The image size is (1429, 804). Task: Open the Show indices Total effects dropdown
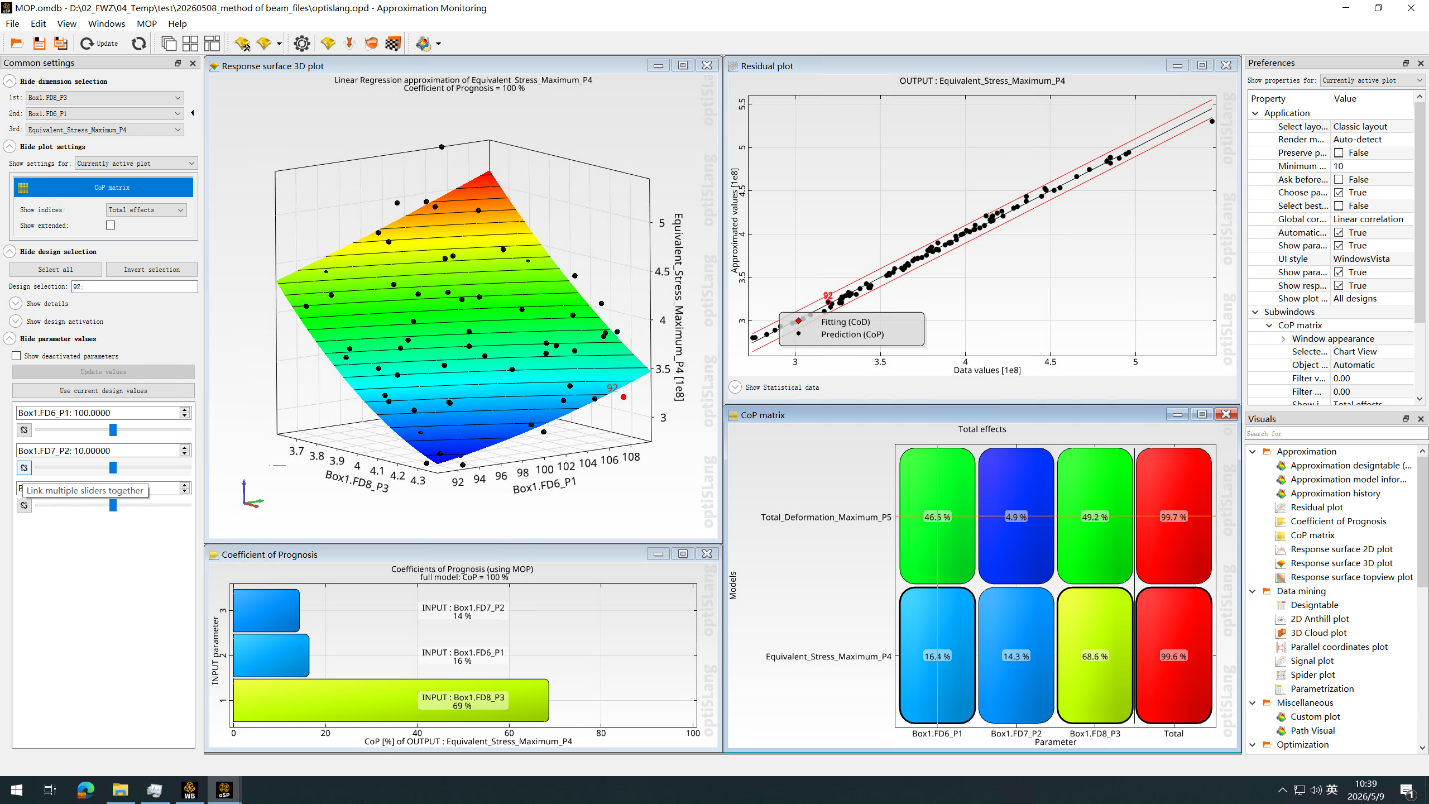tap(146, 210)
